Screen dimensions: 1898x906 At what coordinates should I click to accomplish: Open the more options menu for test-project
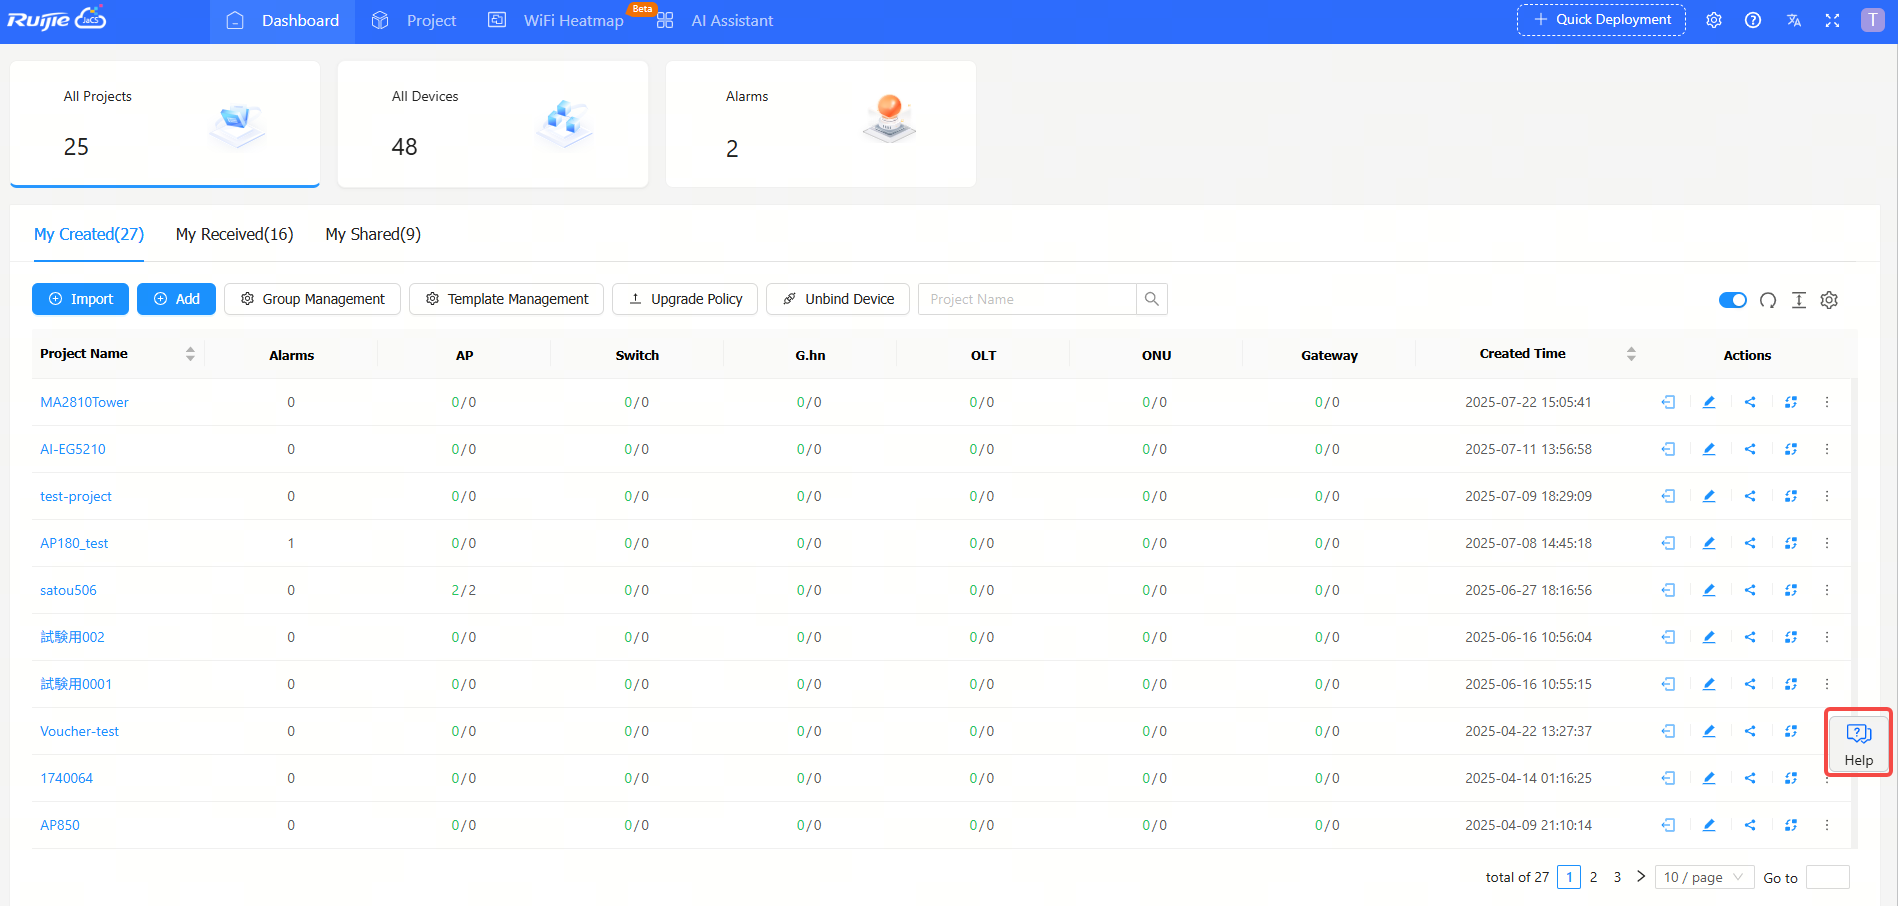click(x=1827, y=496)
